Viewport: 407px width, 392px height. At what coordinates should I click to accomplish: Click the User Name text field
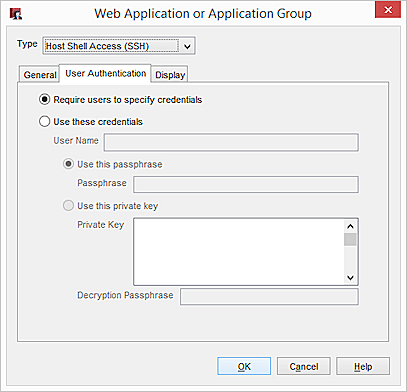pos(231,142)
